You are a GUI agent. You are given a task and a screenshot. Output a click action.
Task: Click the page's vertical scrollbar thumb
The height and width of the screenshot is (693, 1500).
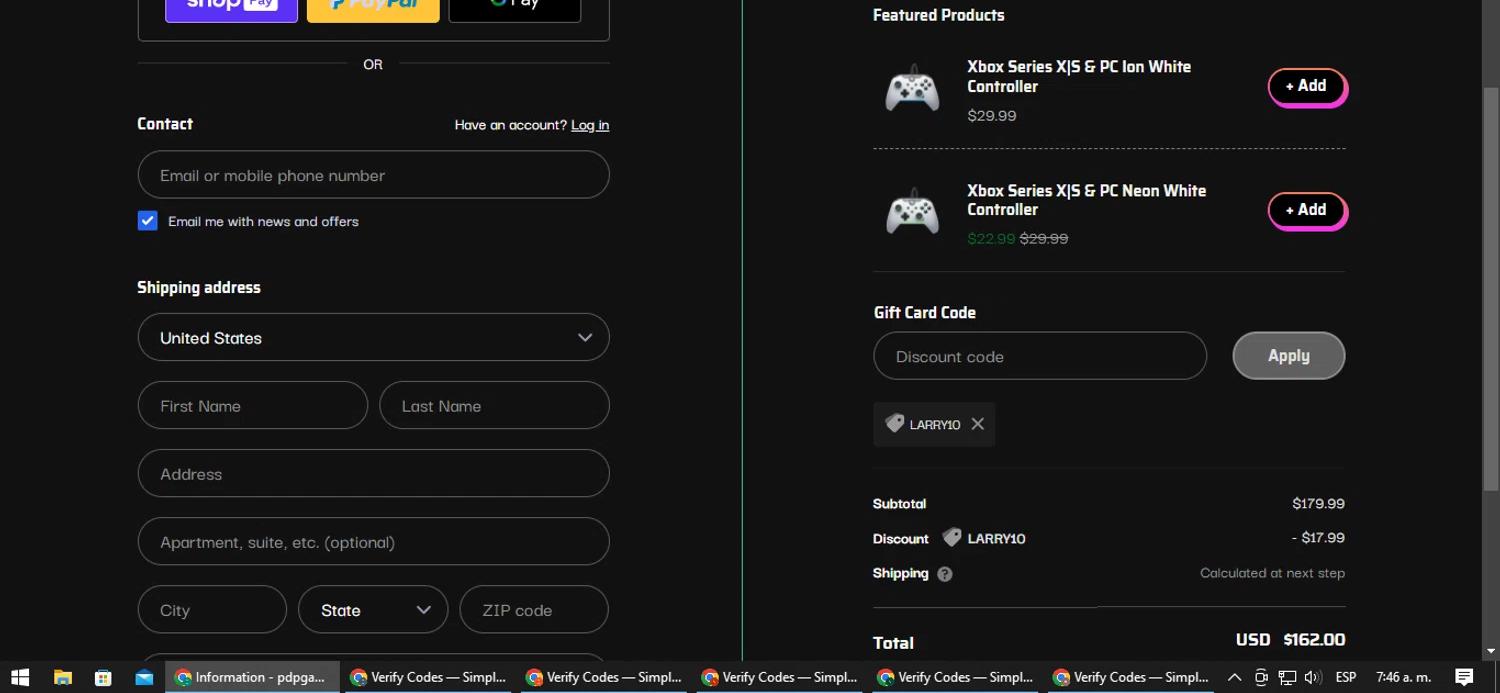tap(1491, 290)
